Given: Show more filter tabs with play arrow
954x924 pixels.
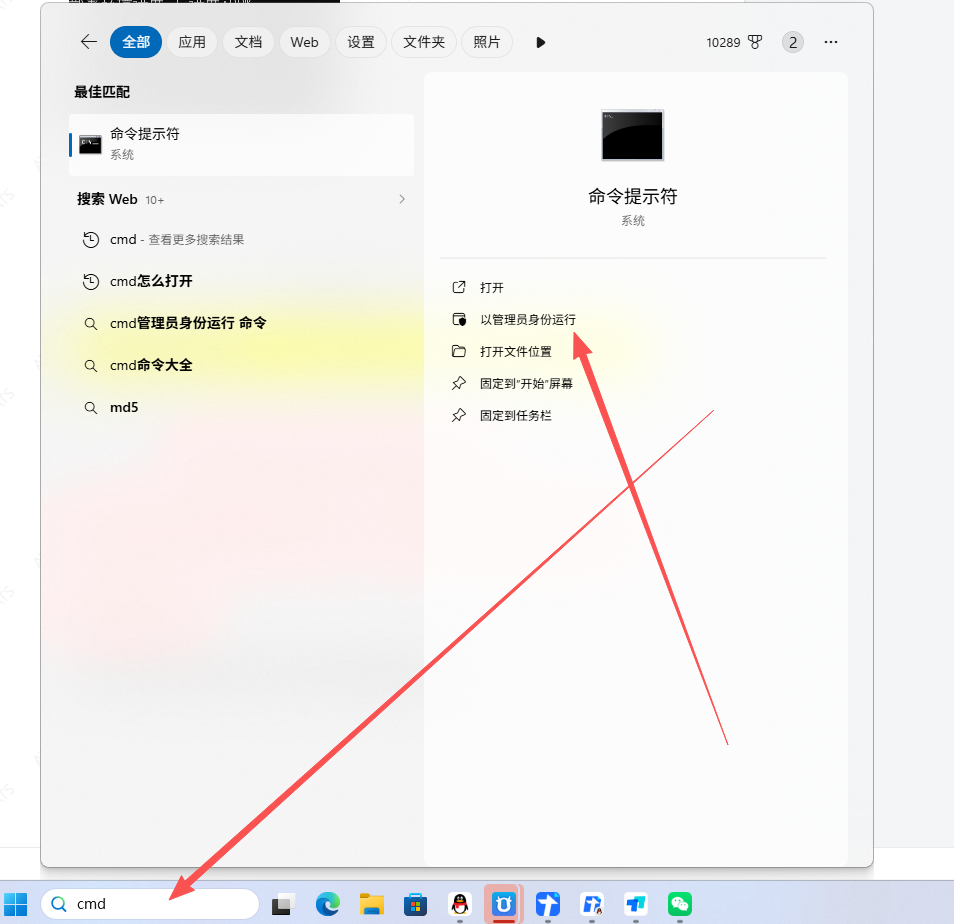Looking at the screenshot, I should [x=540, y=43].
